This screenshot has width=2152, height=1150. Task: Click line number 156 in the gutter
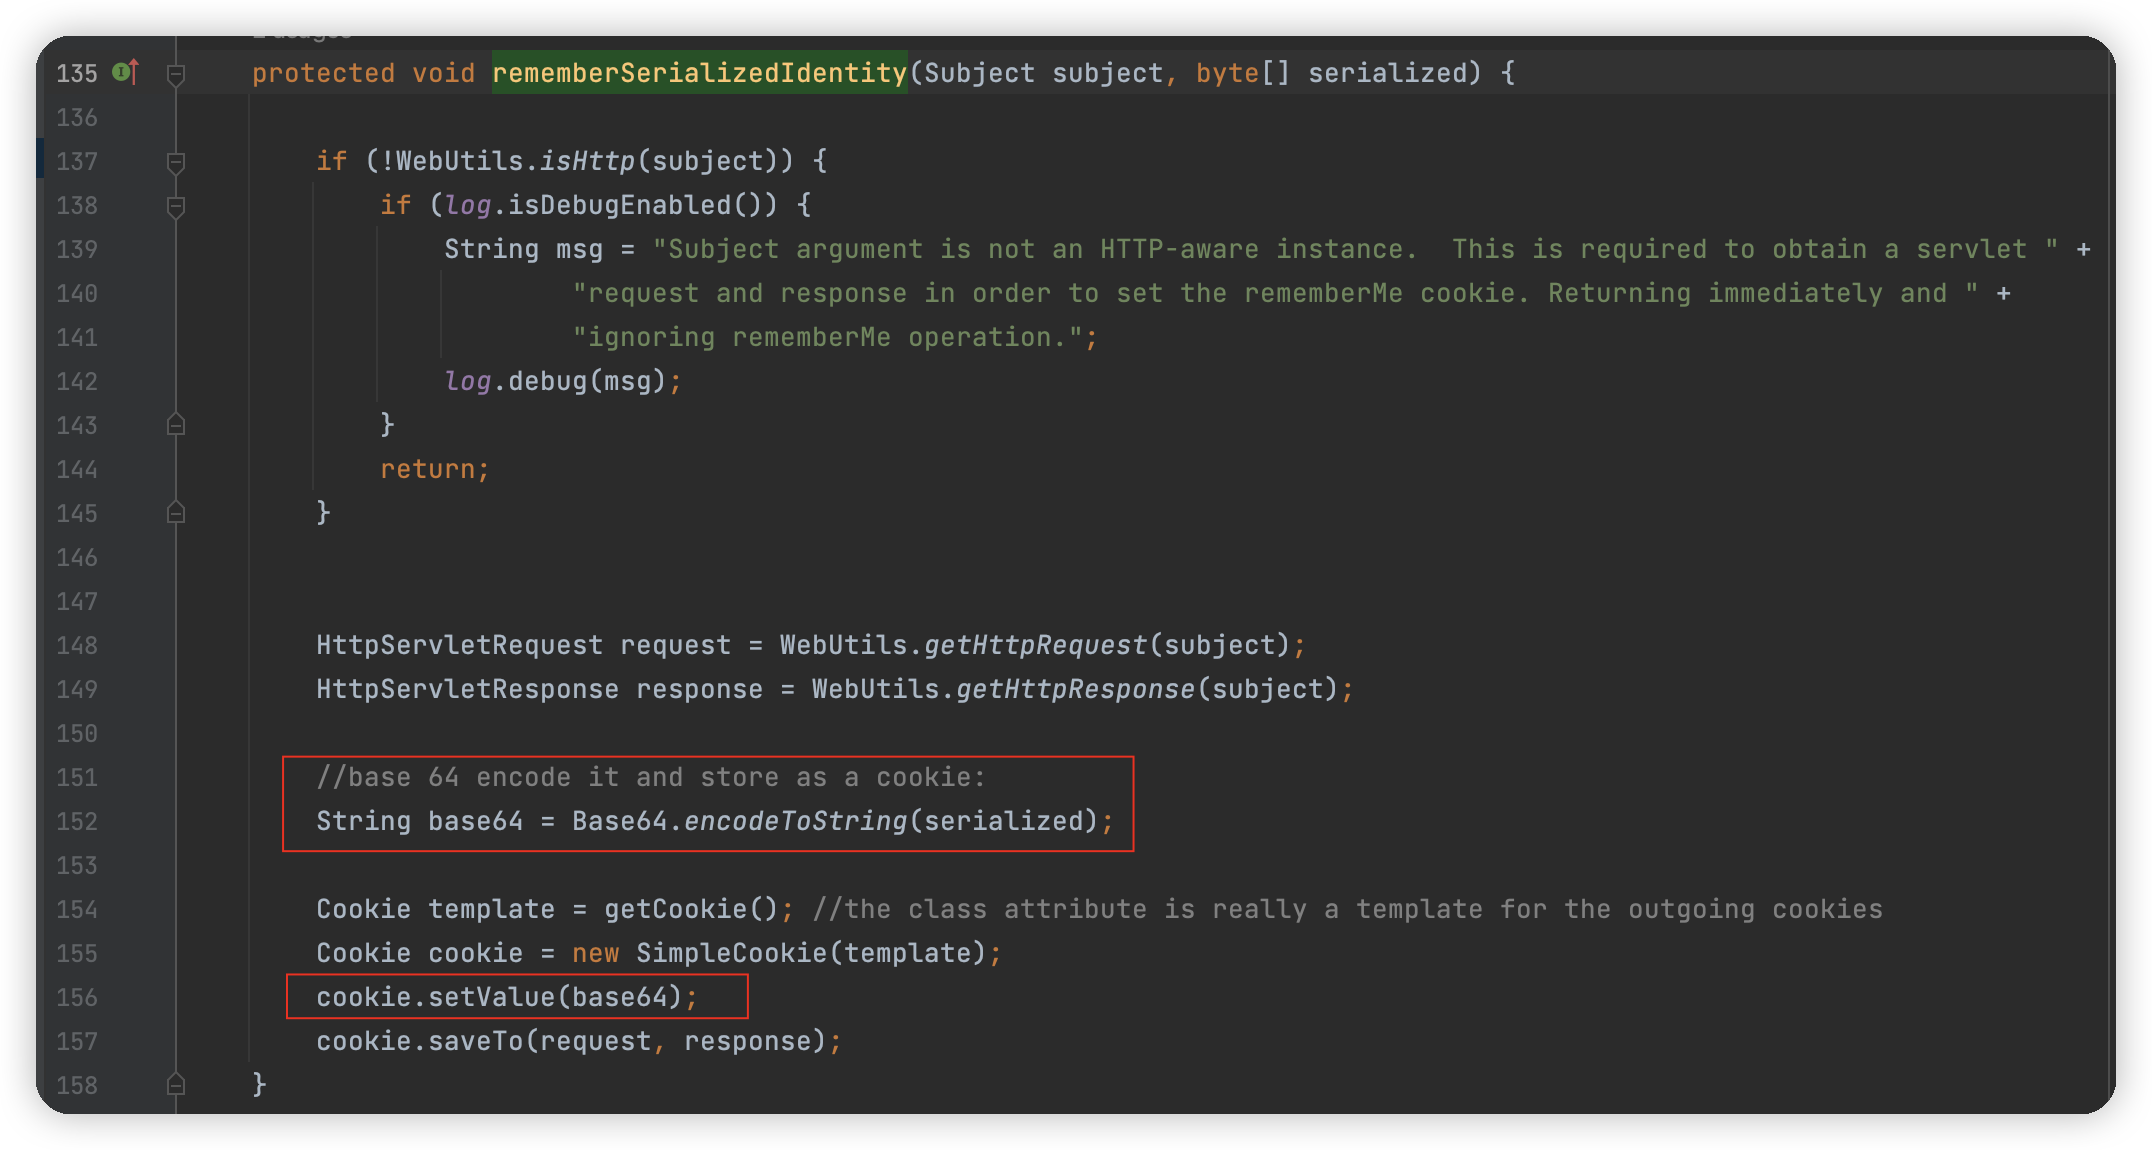[x=77, y=998]
